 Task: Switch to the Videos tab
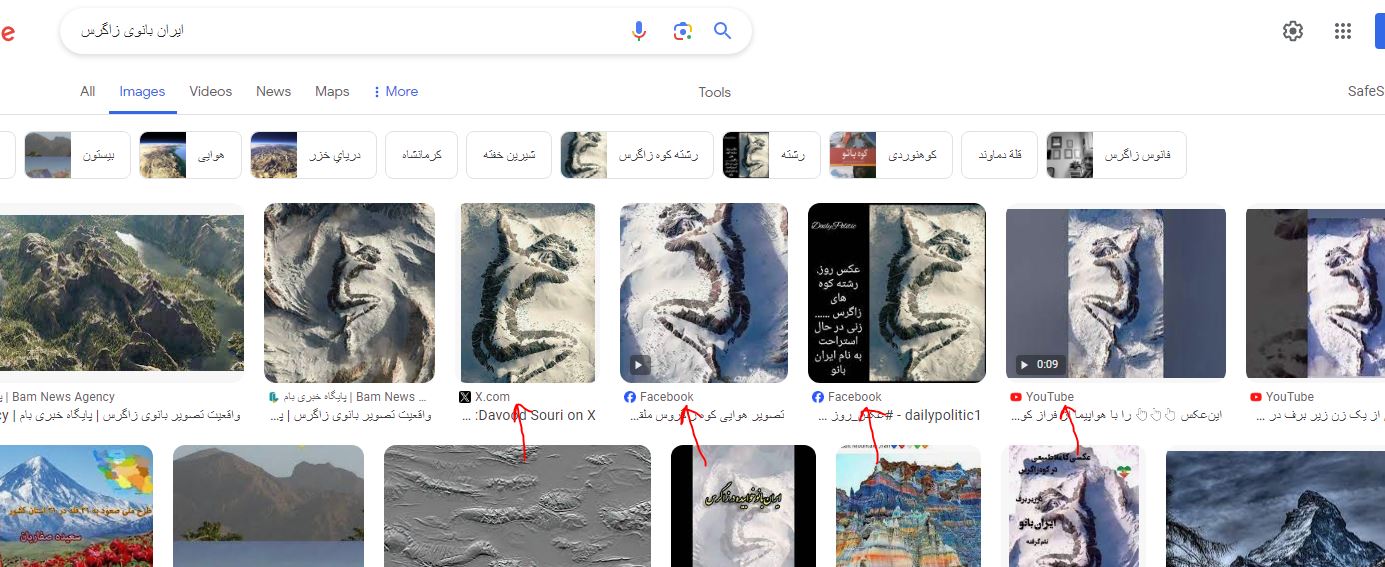point(210,92)
